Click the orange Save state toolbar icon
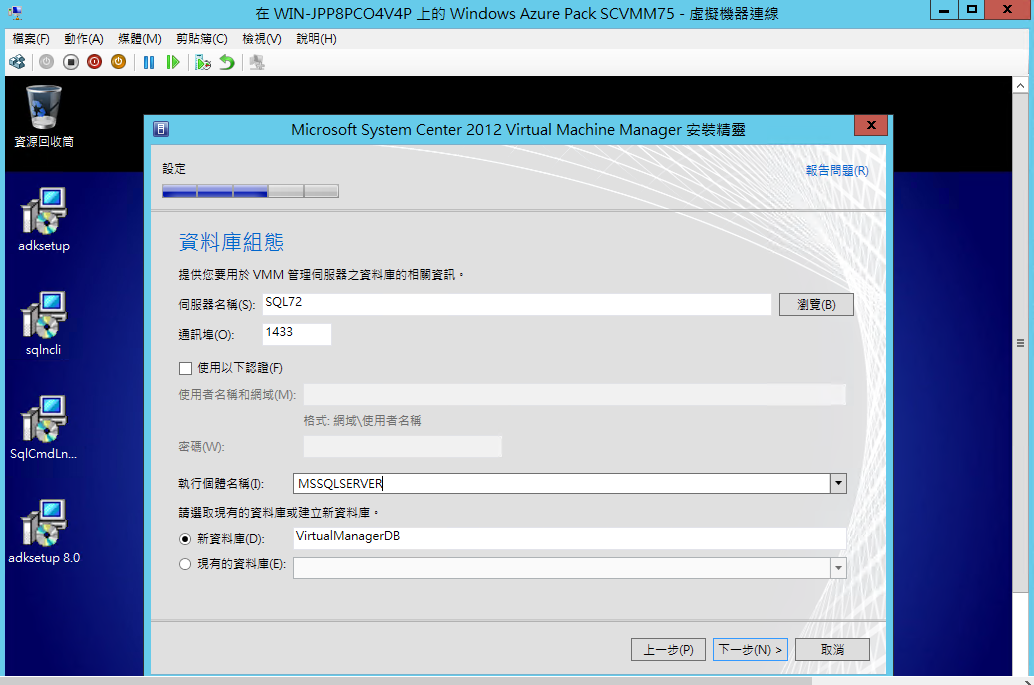1034x685 pixels. click(x=118, y=62)
